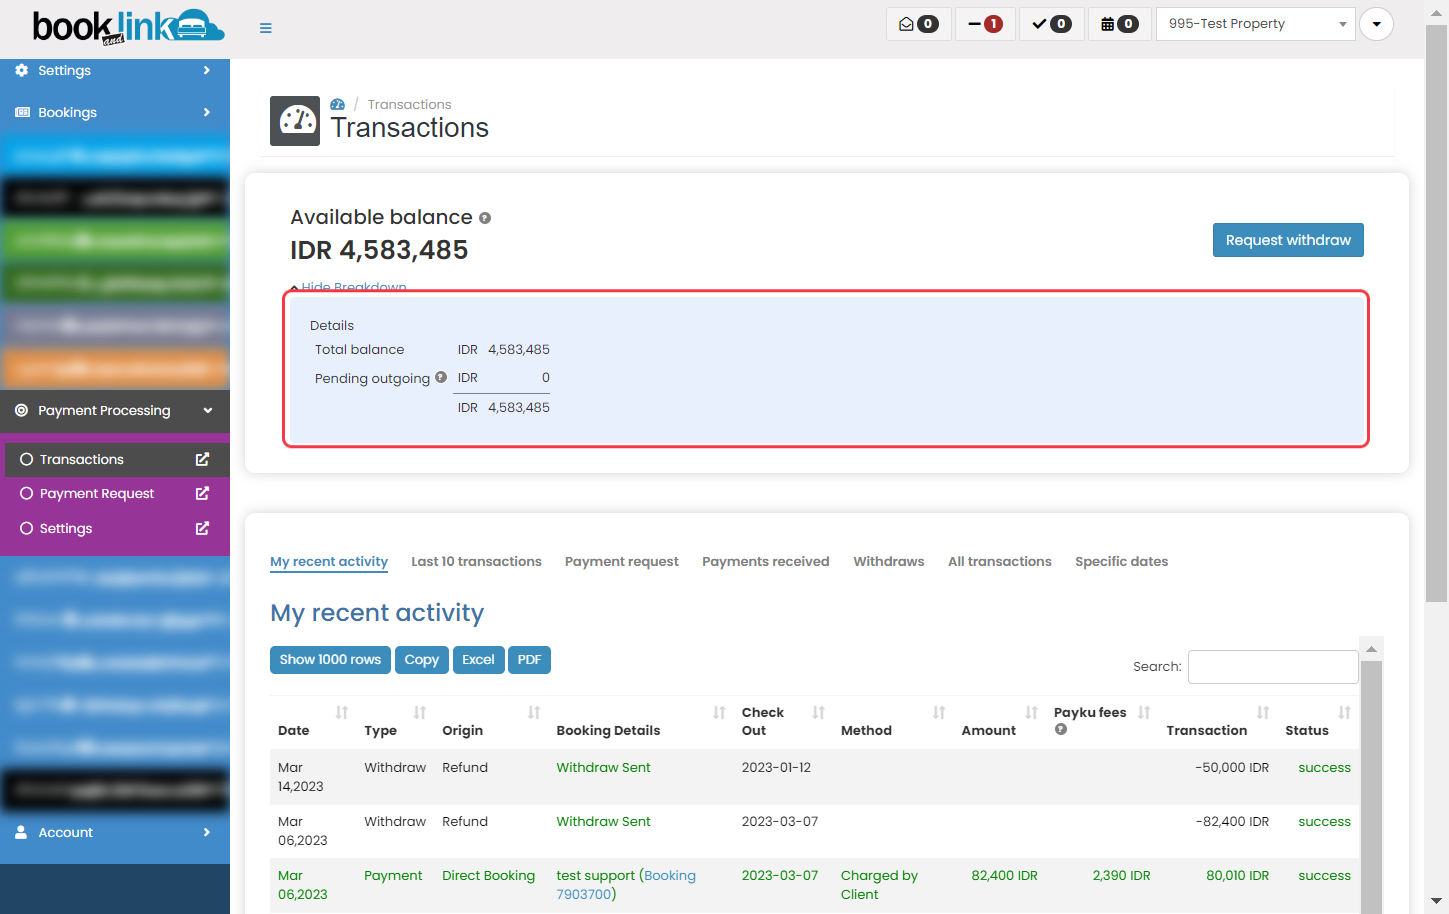1449x914 pixels.
Task: Click the Payment Processing target icon
Action: point(22,411)
